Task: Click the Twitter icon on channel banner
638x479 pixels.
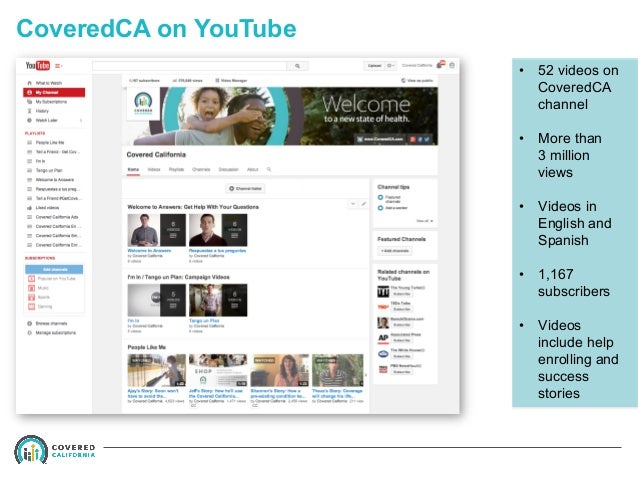Action: (427, 139)
